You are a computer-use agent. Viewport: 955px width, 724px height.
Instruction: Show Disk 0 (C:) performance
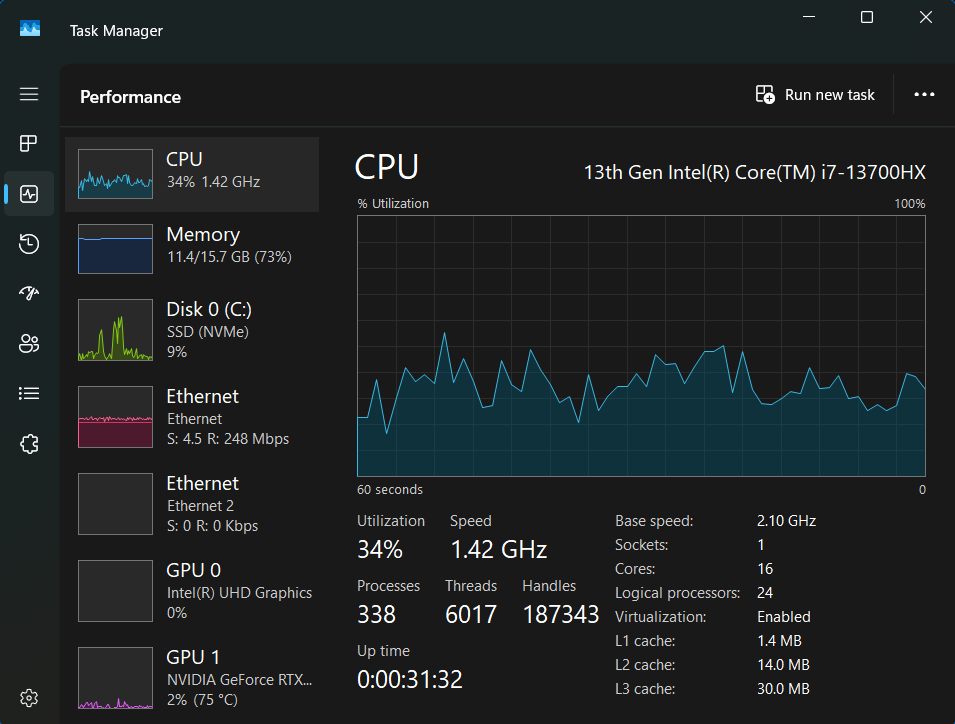(x=192, y=330)
